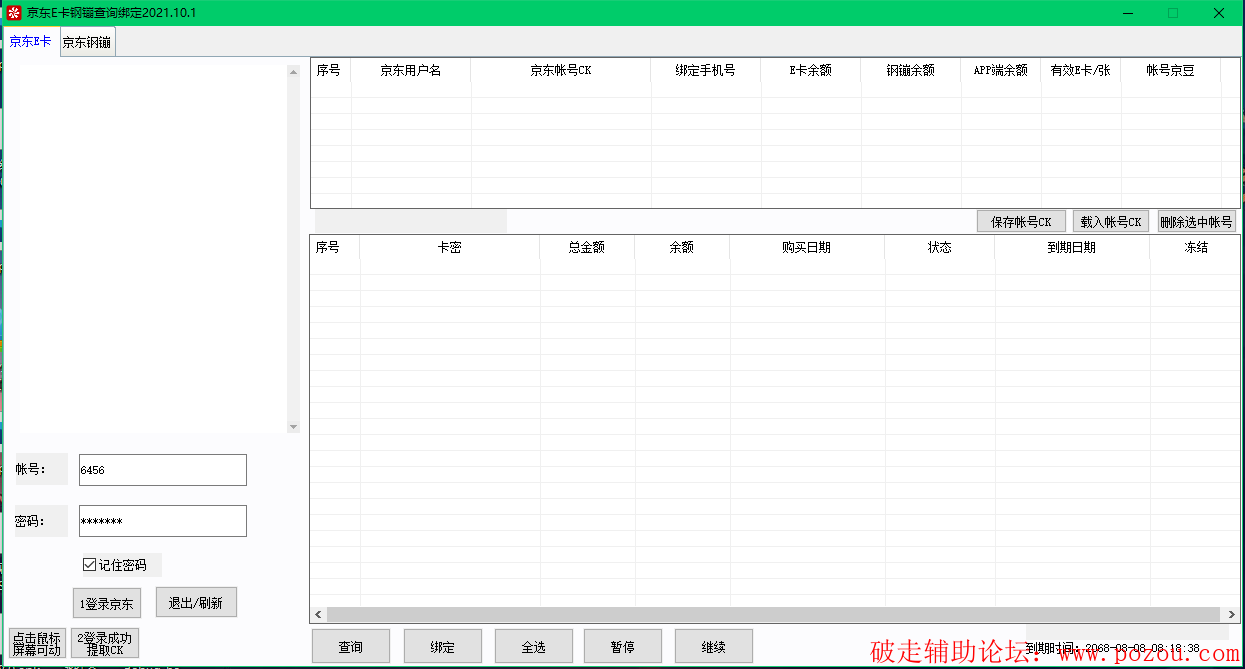This screenshot has height=669, width=1245.
Task: Click the 购买日期 column header
Action: tap(807, 247)
